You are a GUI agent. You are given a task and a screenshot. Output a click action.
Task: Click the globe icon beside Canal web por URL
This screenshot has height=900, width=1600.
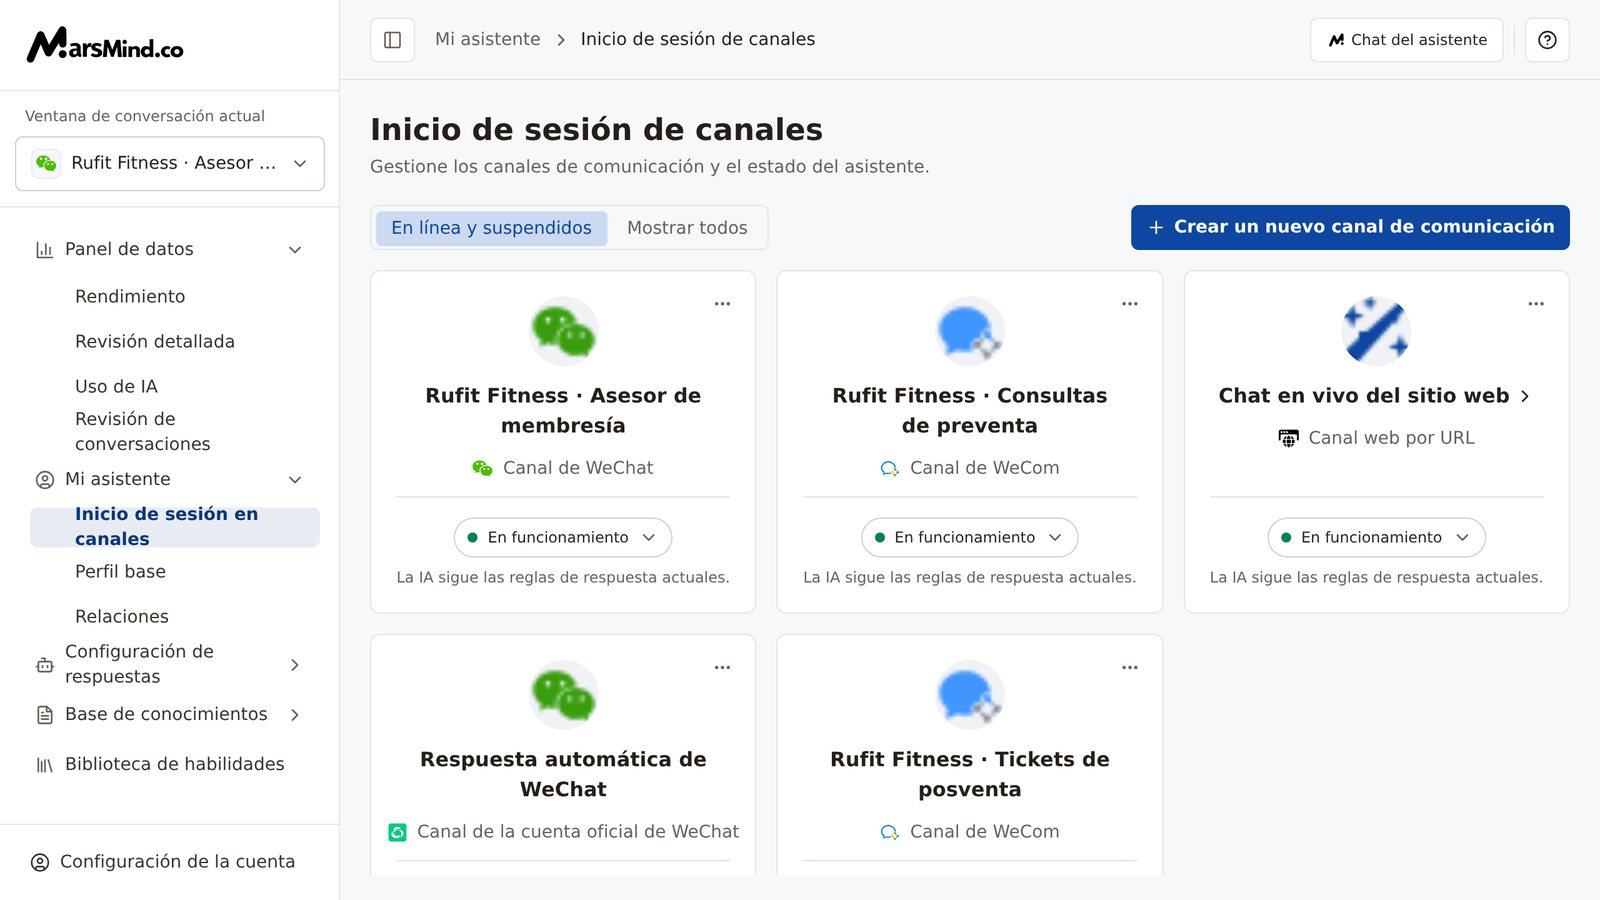[1288, 438]
